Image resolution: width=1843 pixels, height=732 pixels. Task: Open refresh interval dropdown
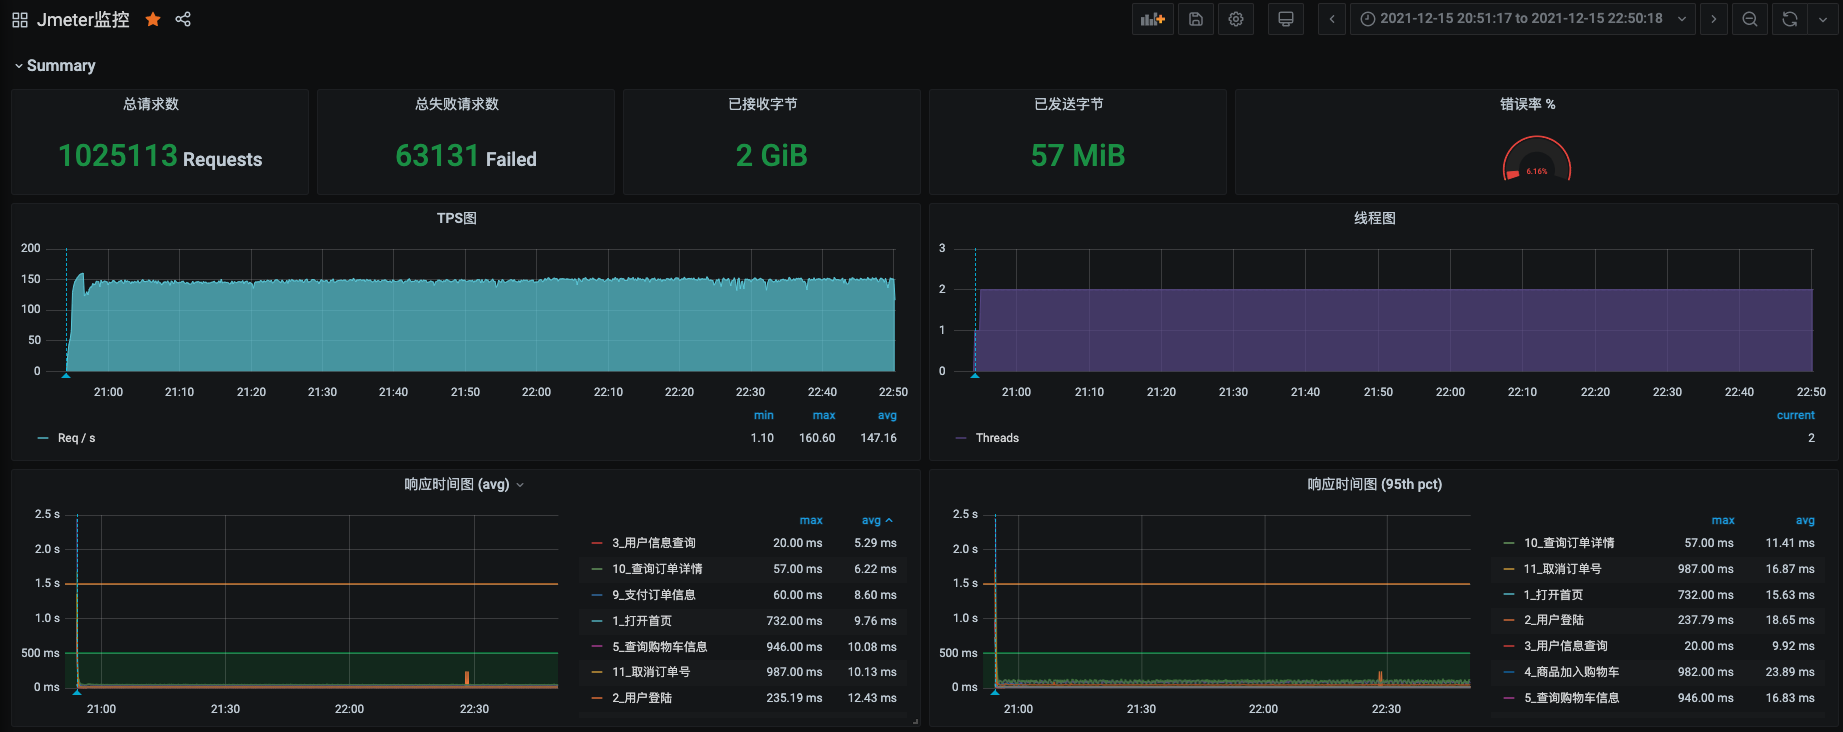(x=1823, y=19)
